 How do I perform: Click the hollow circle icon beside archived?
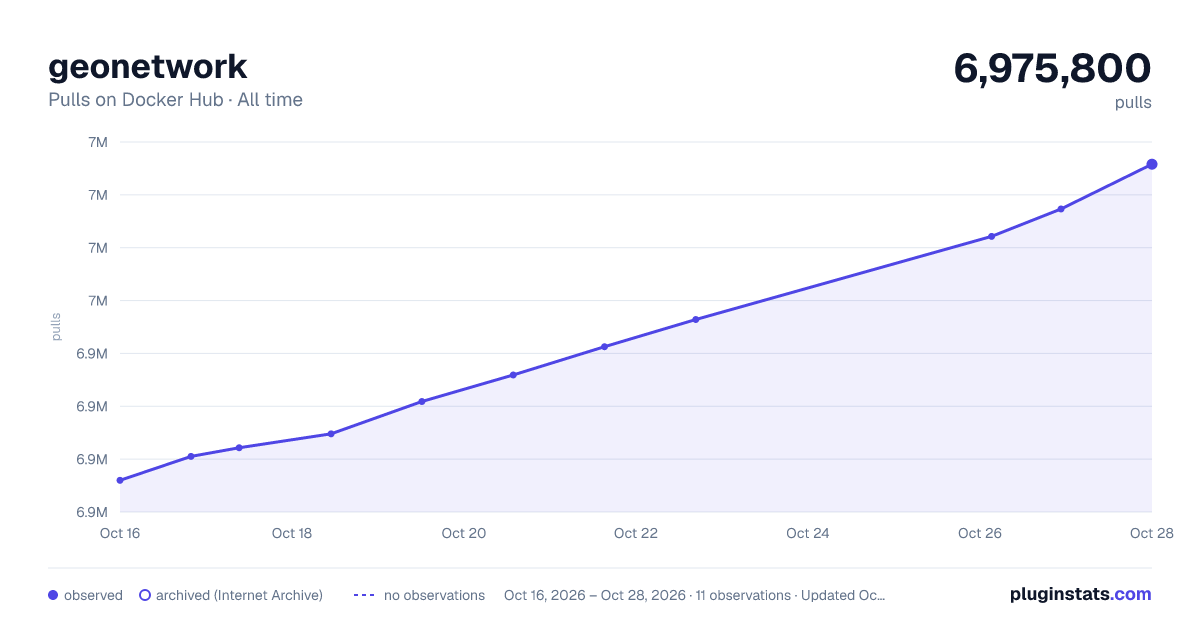(x=145, y=595)
